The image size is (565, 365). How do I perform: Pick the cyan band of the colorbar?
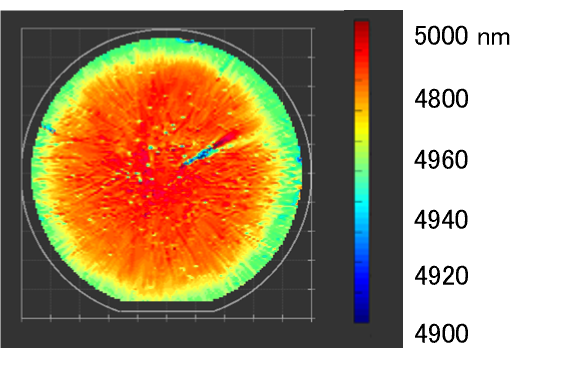click(362, 209)
